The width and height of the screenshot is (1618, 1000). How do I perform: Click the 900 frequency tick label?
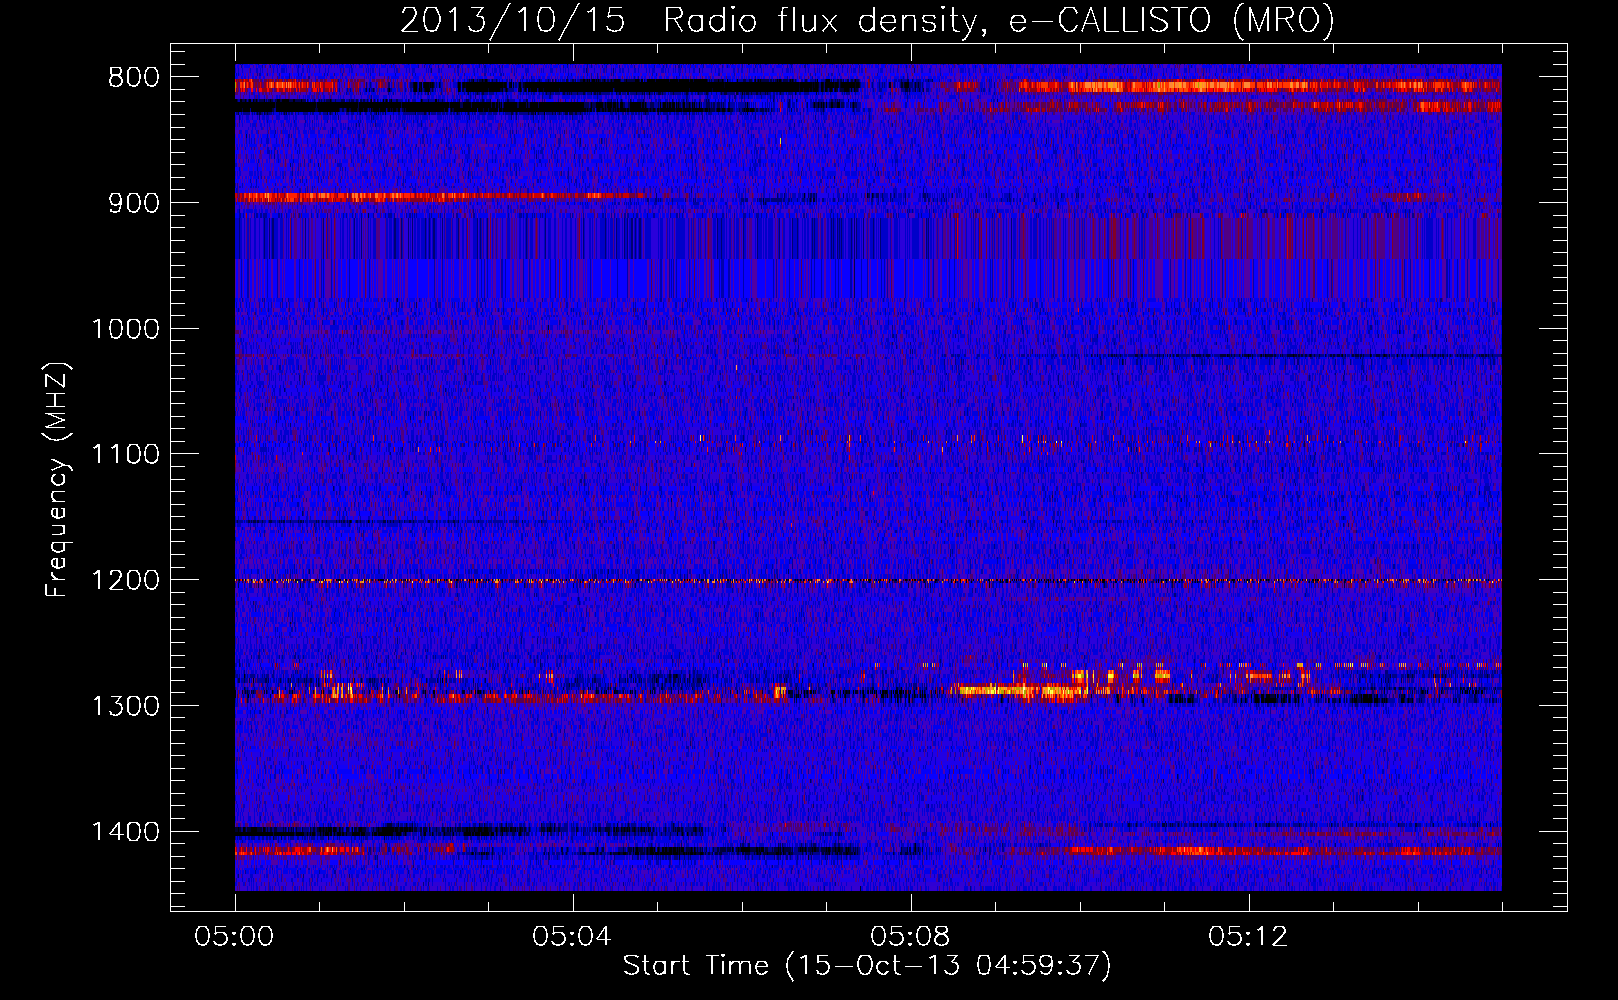tap(134, 203)
